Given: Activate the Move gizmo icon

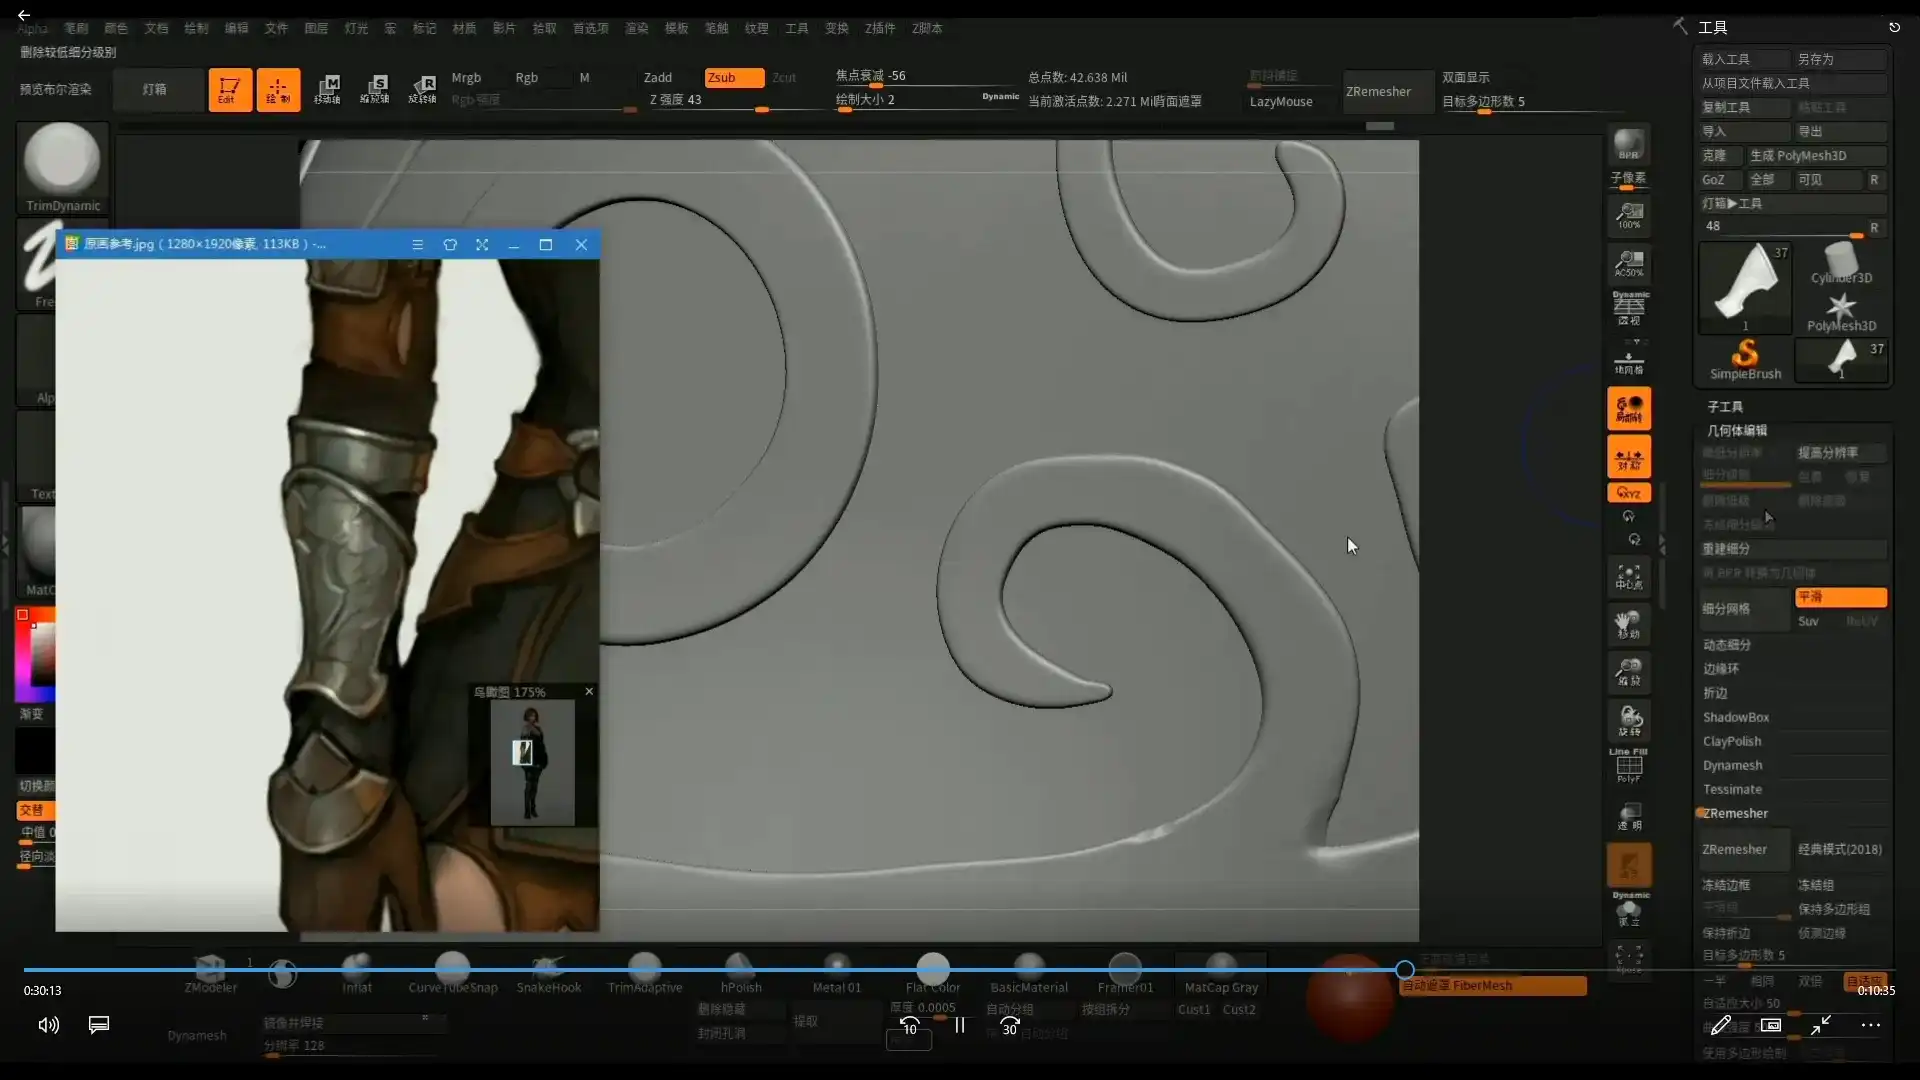Looking at the screenshot, I should pyautogui.click(x=327, y=89).
